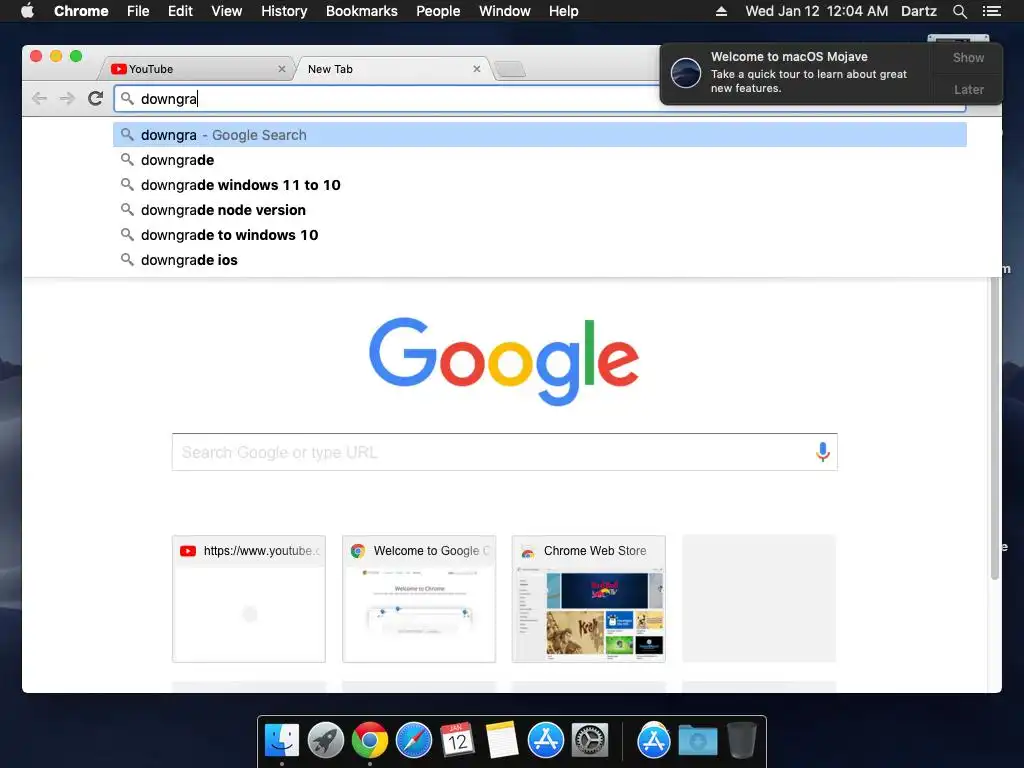Click the page's vertical scrollbar

click(995, 428)
